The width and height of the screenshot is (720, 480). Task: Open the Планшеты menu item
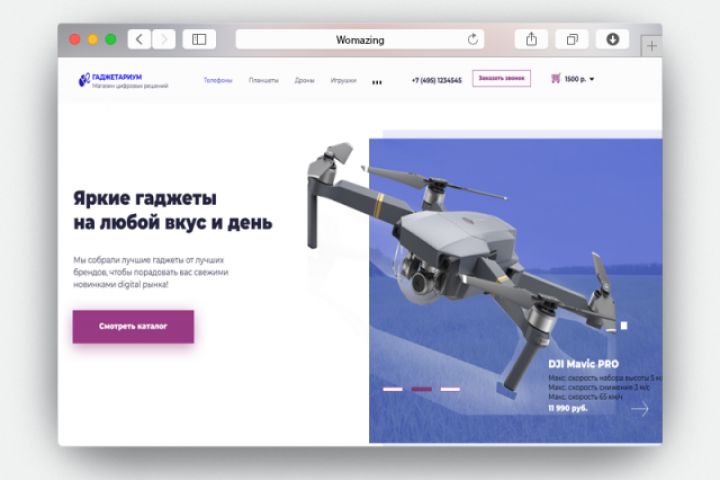[x=264, y=80]
